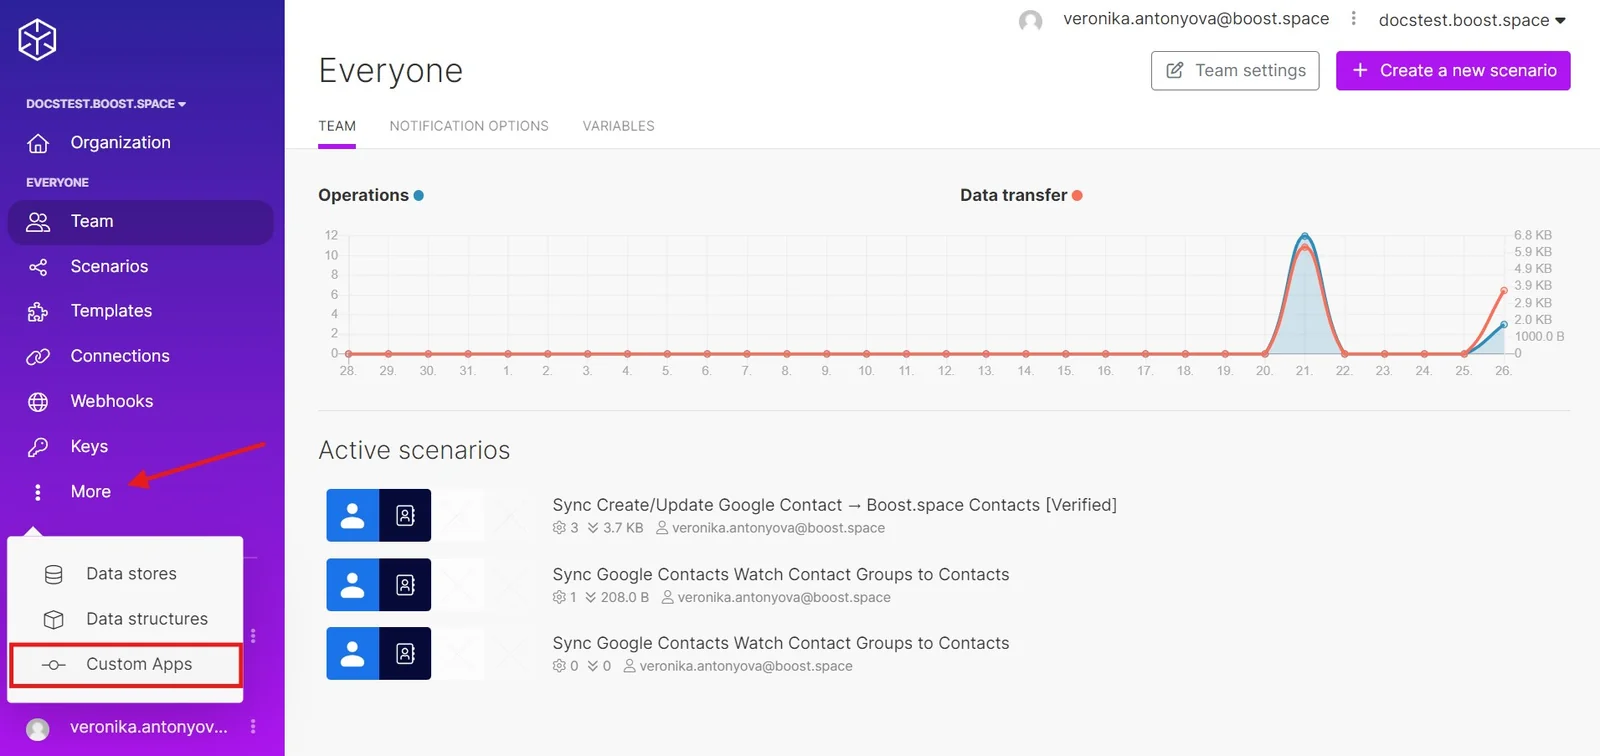Click Create a new scenario
This screenshot has height=756, width=1600.
tap(1453, 71)
